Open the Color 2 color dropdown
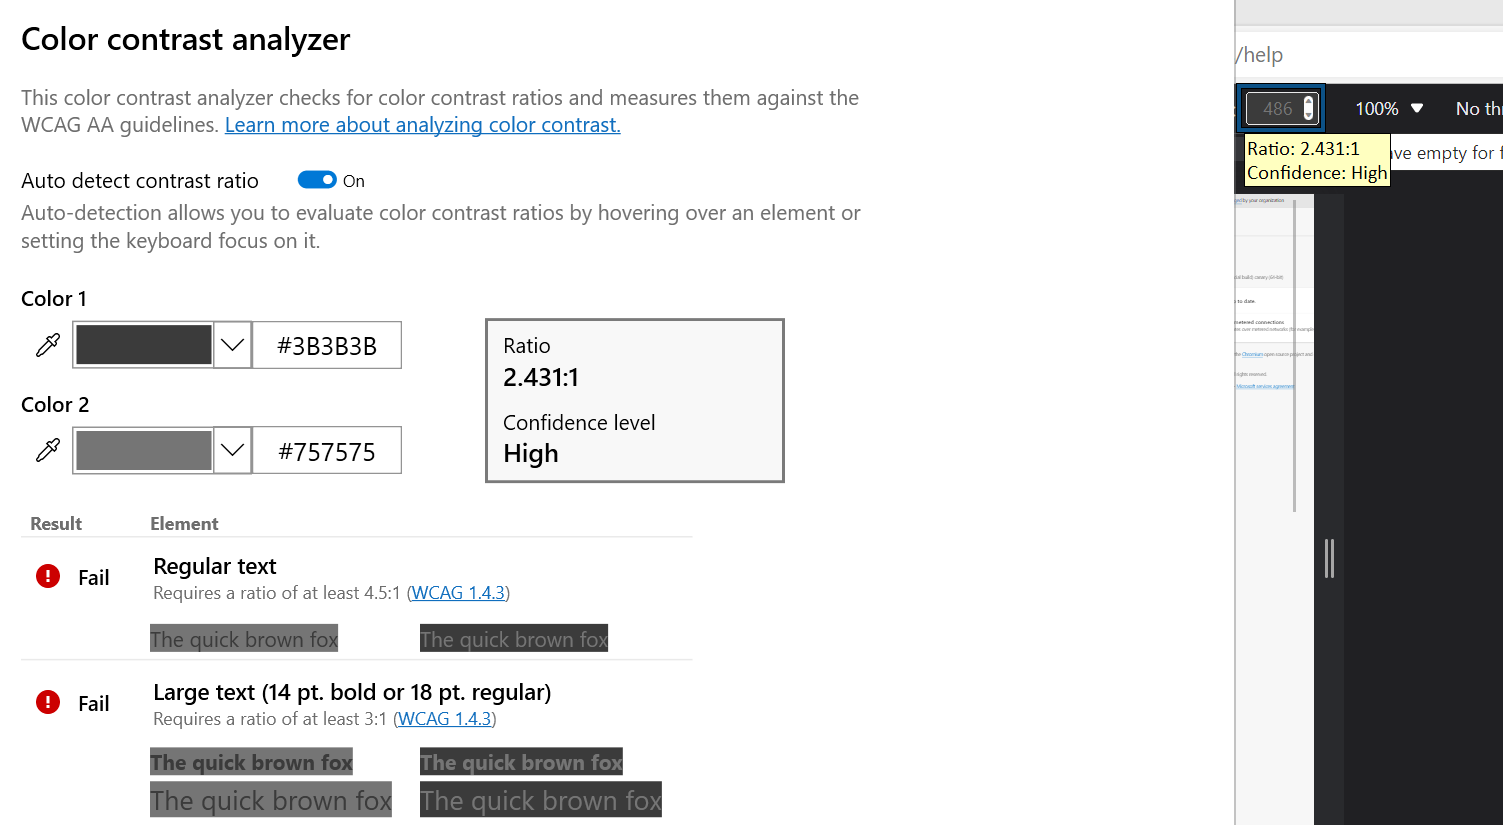1503x825 pixels. pos(231,449)
